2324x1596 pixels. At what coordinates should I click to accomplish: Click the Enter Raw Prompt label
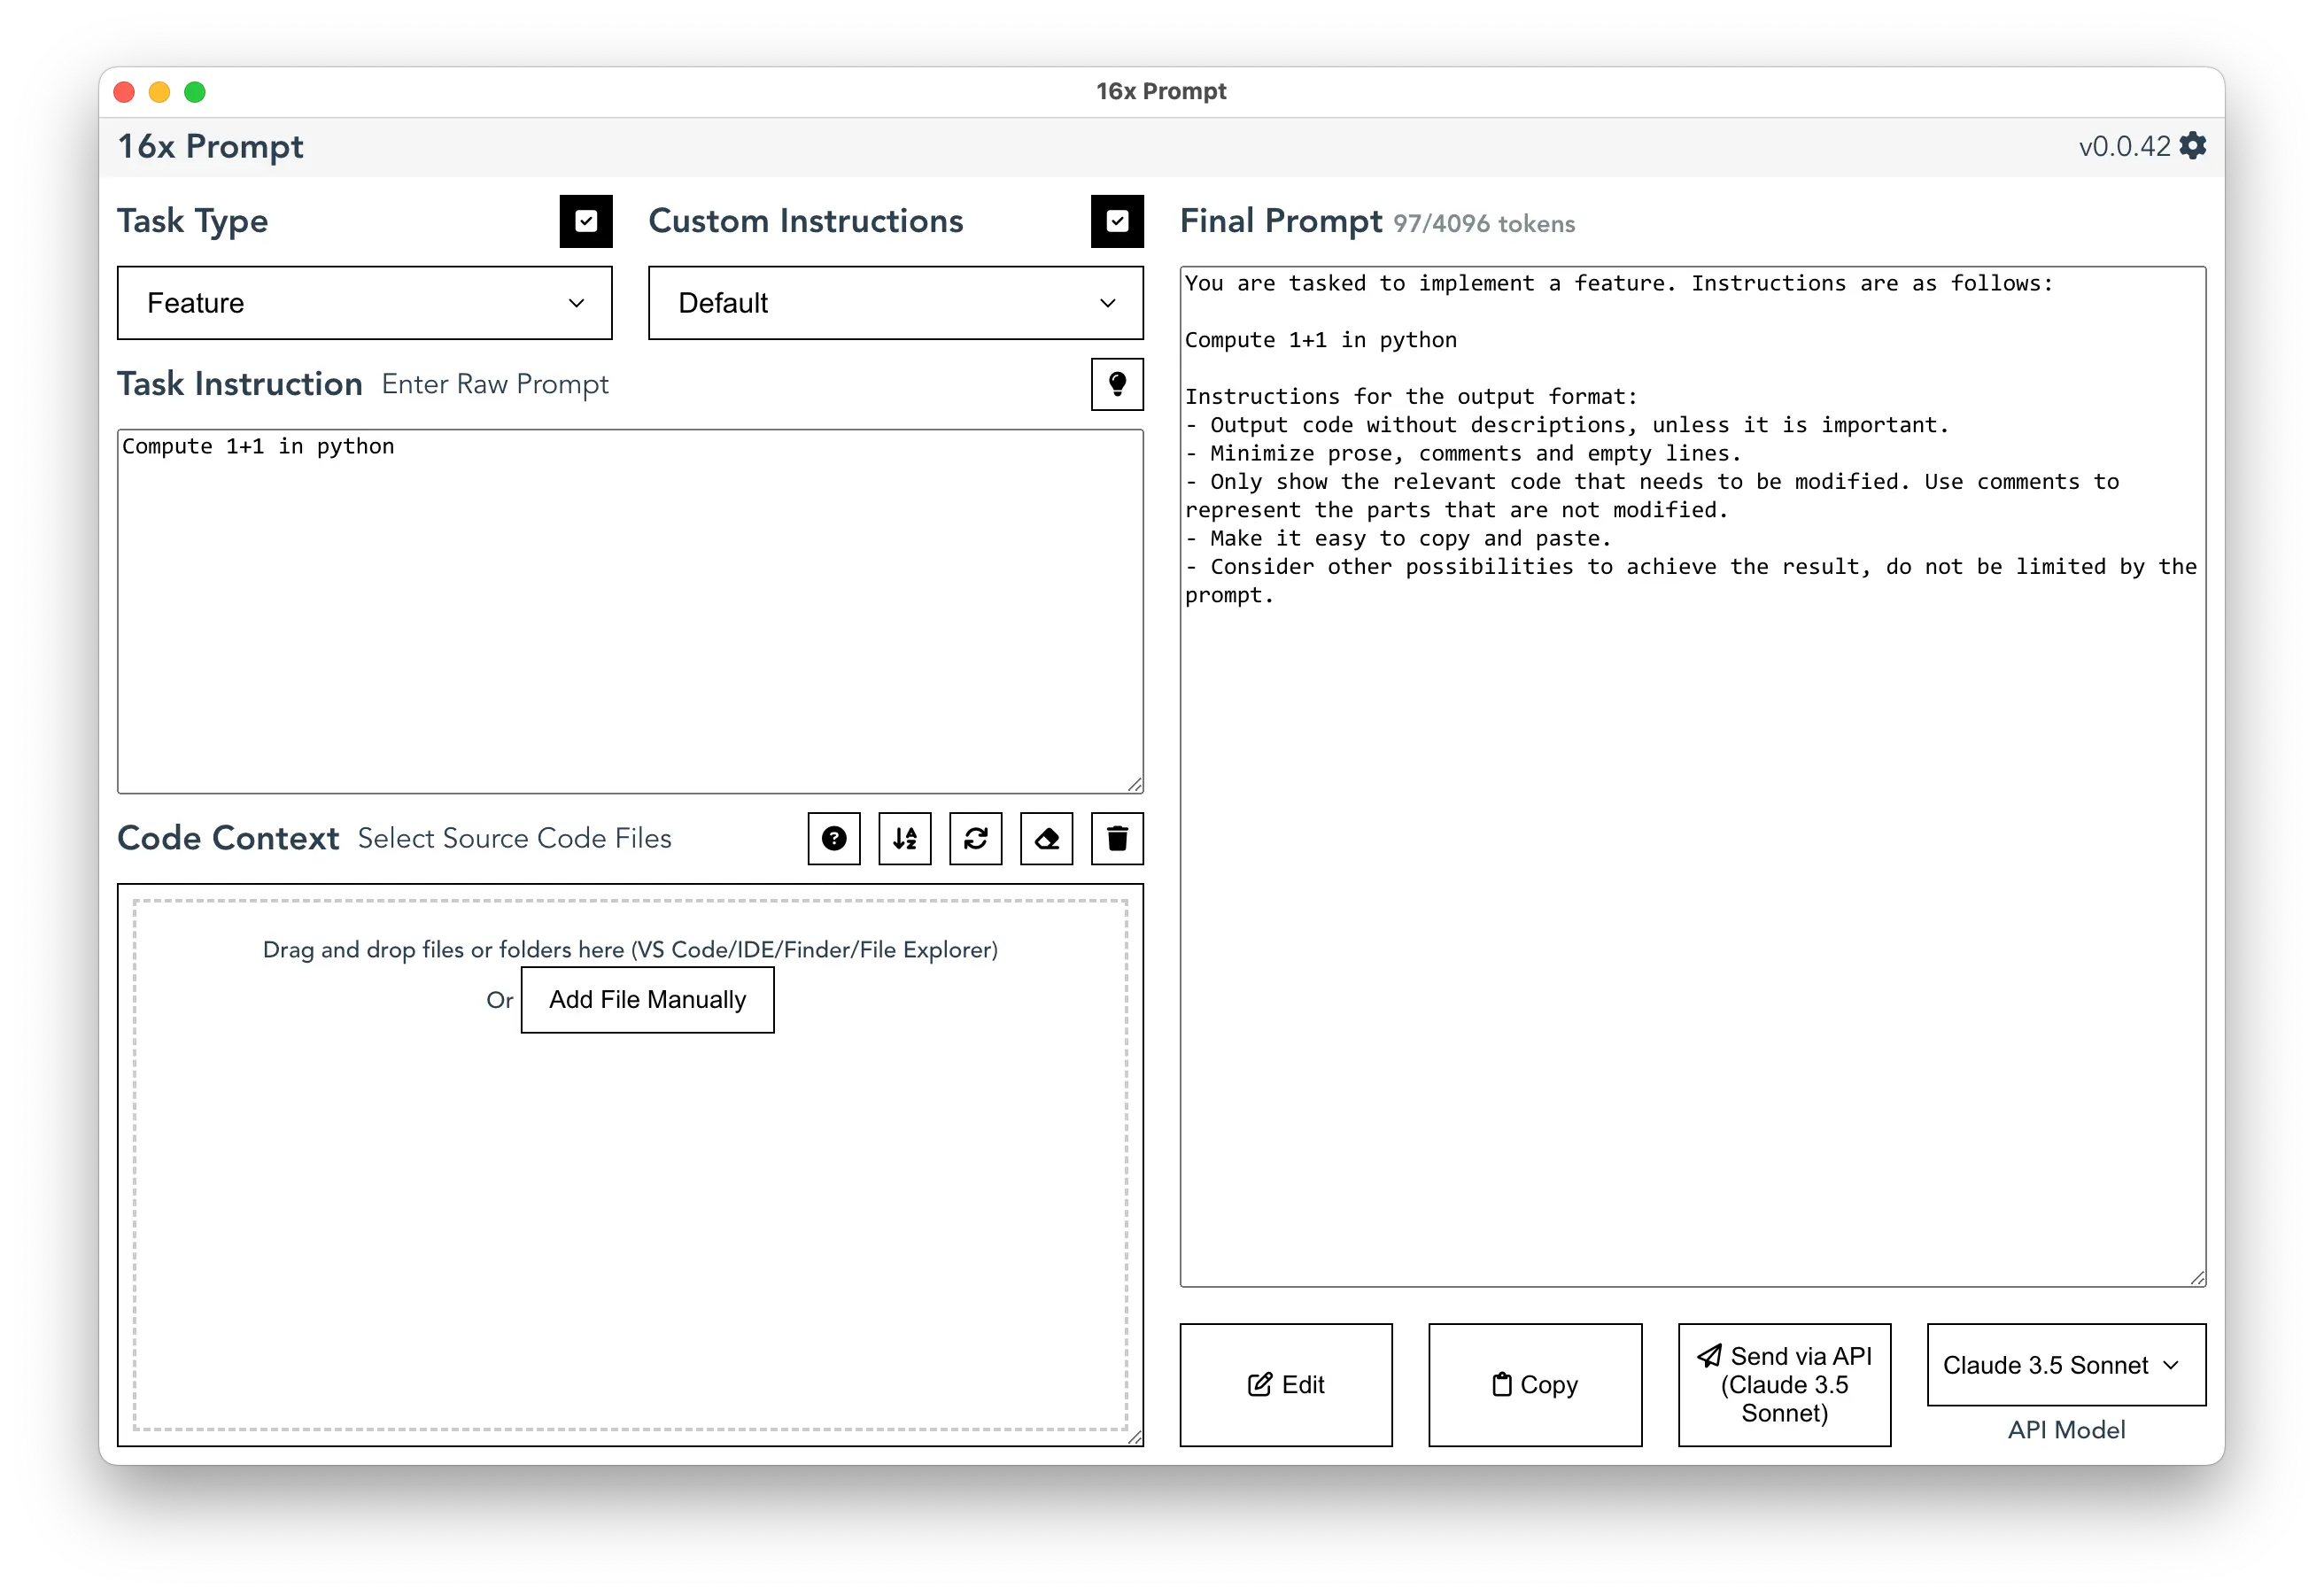tap(495, 385)
